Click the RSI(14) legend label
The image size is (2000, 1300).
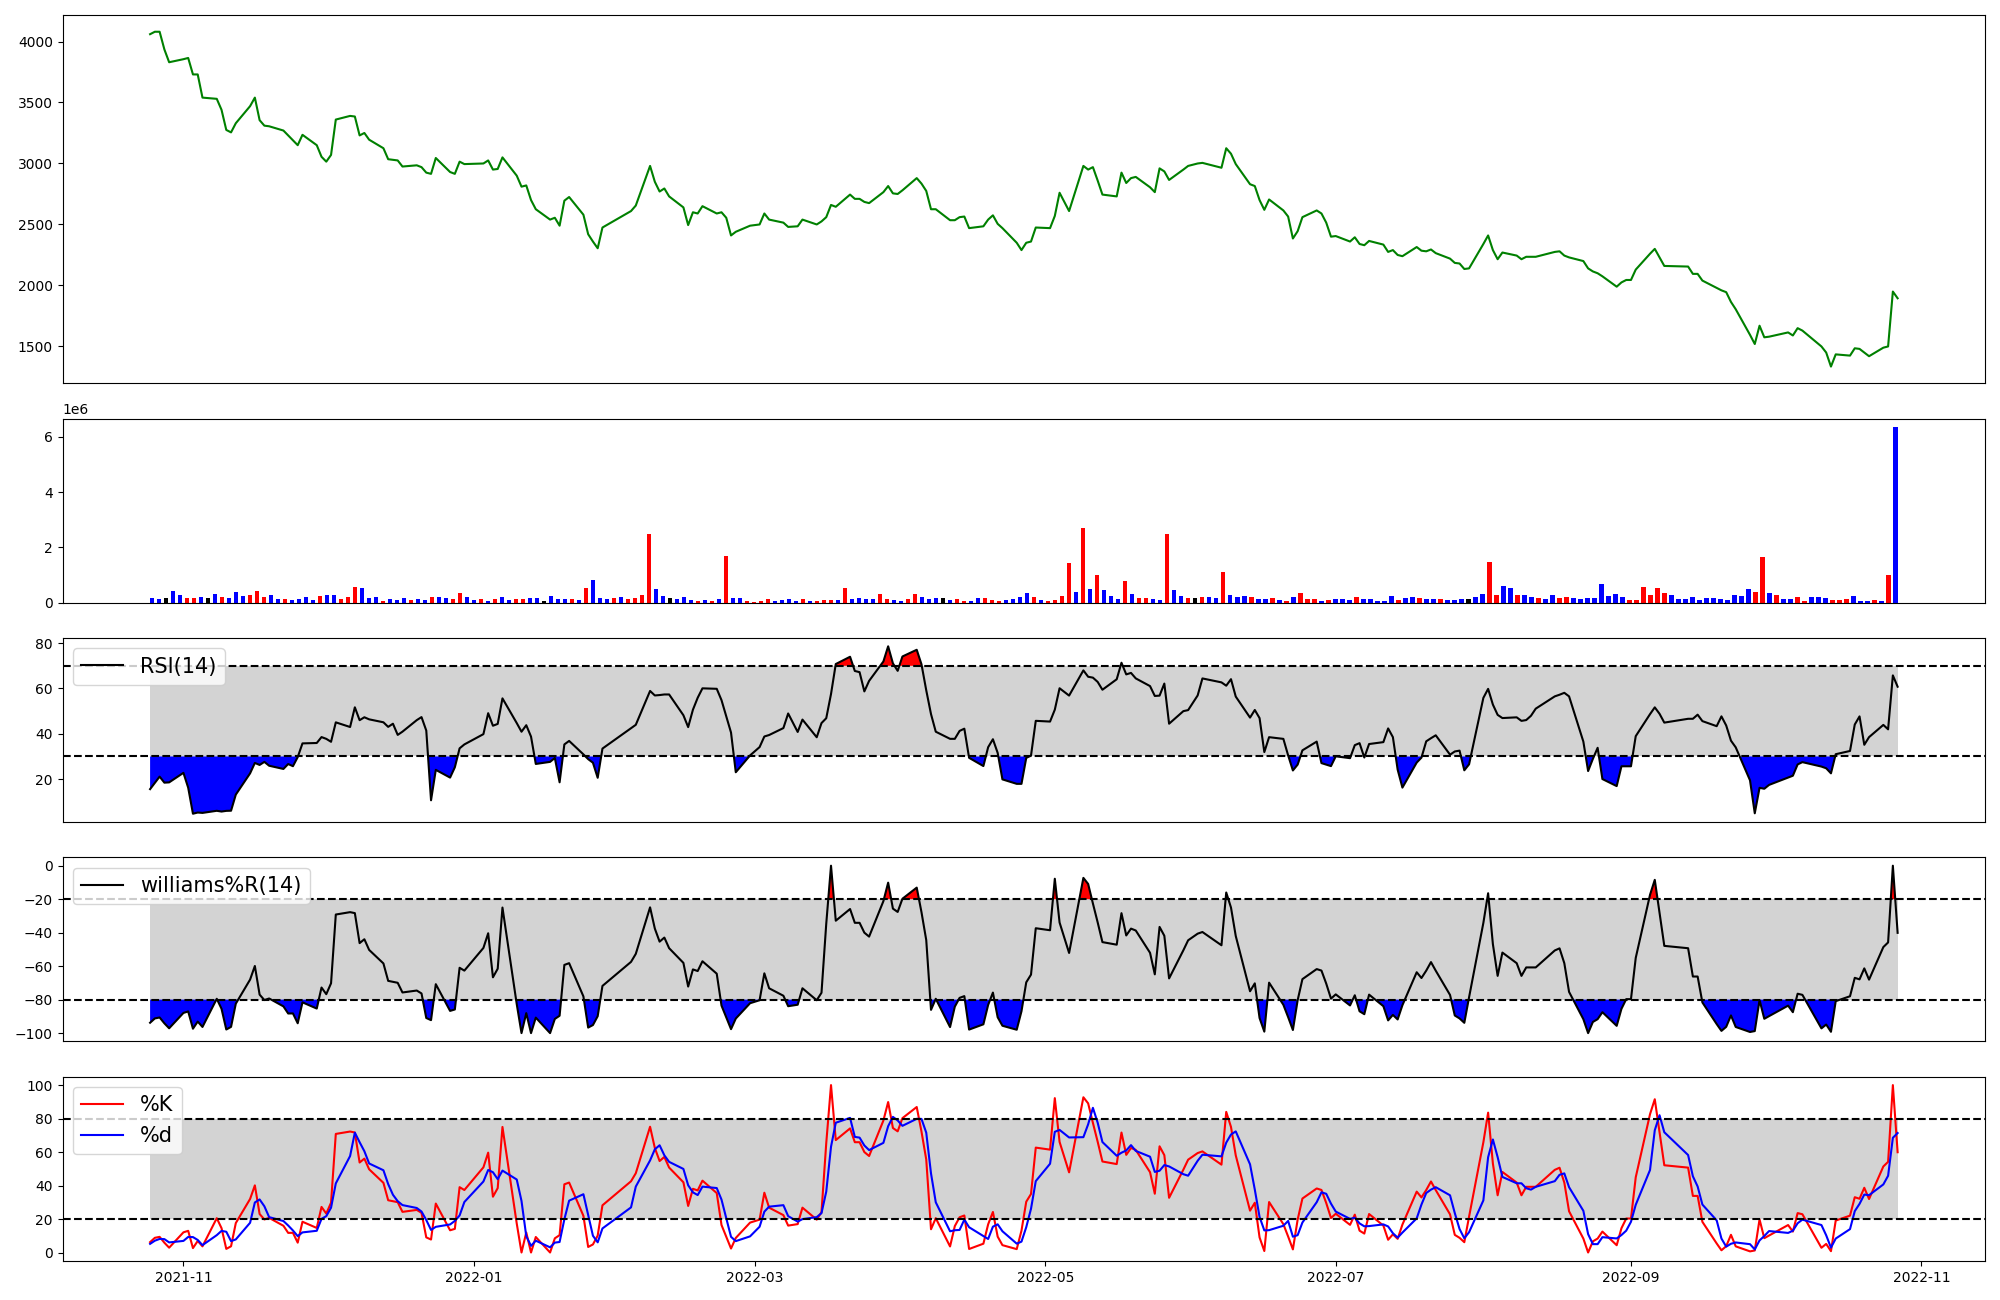coord(178,666)
